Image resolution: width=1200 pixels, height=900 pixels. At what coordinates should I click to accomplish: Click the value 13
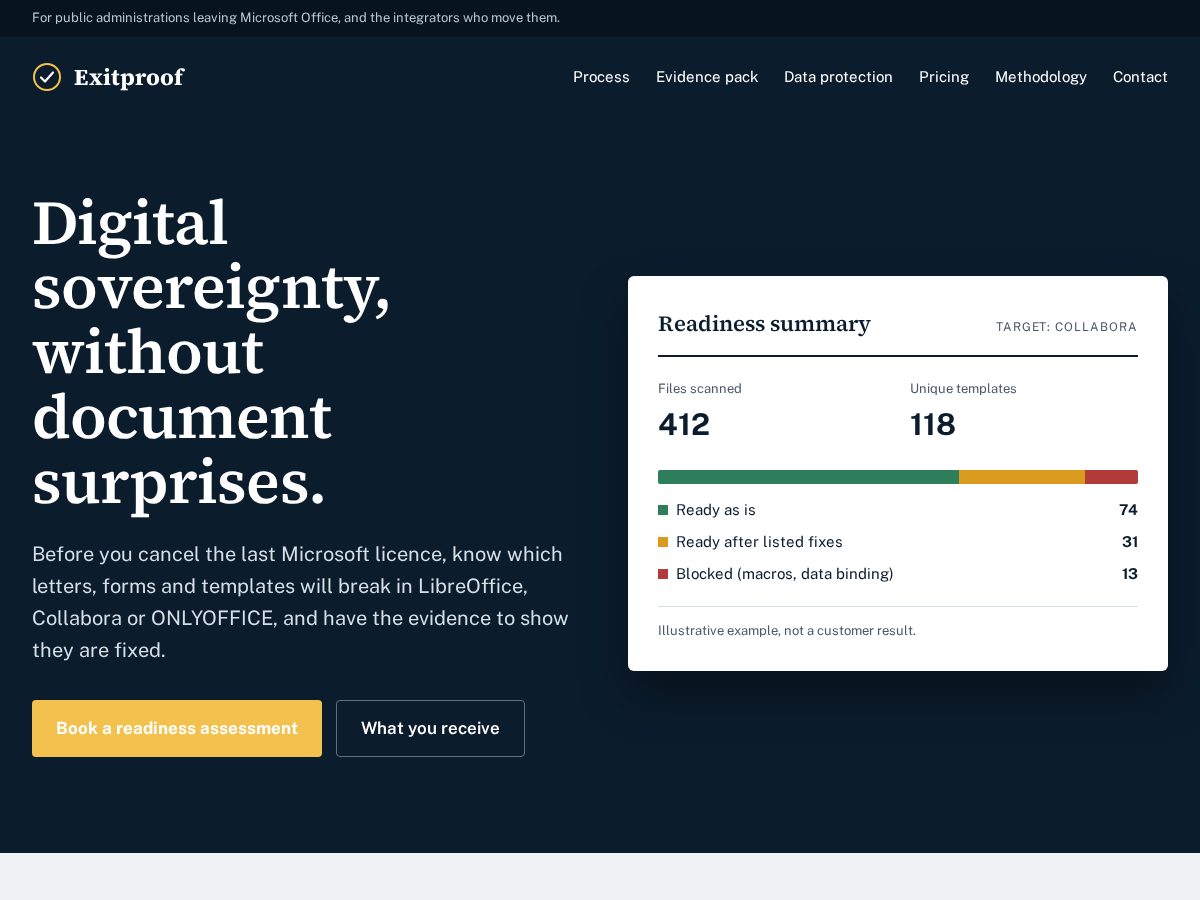1130,574
